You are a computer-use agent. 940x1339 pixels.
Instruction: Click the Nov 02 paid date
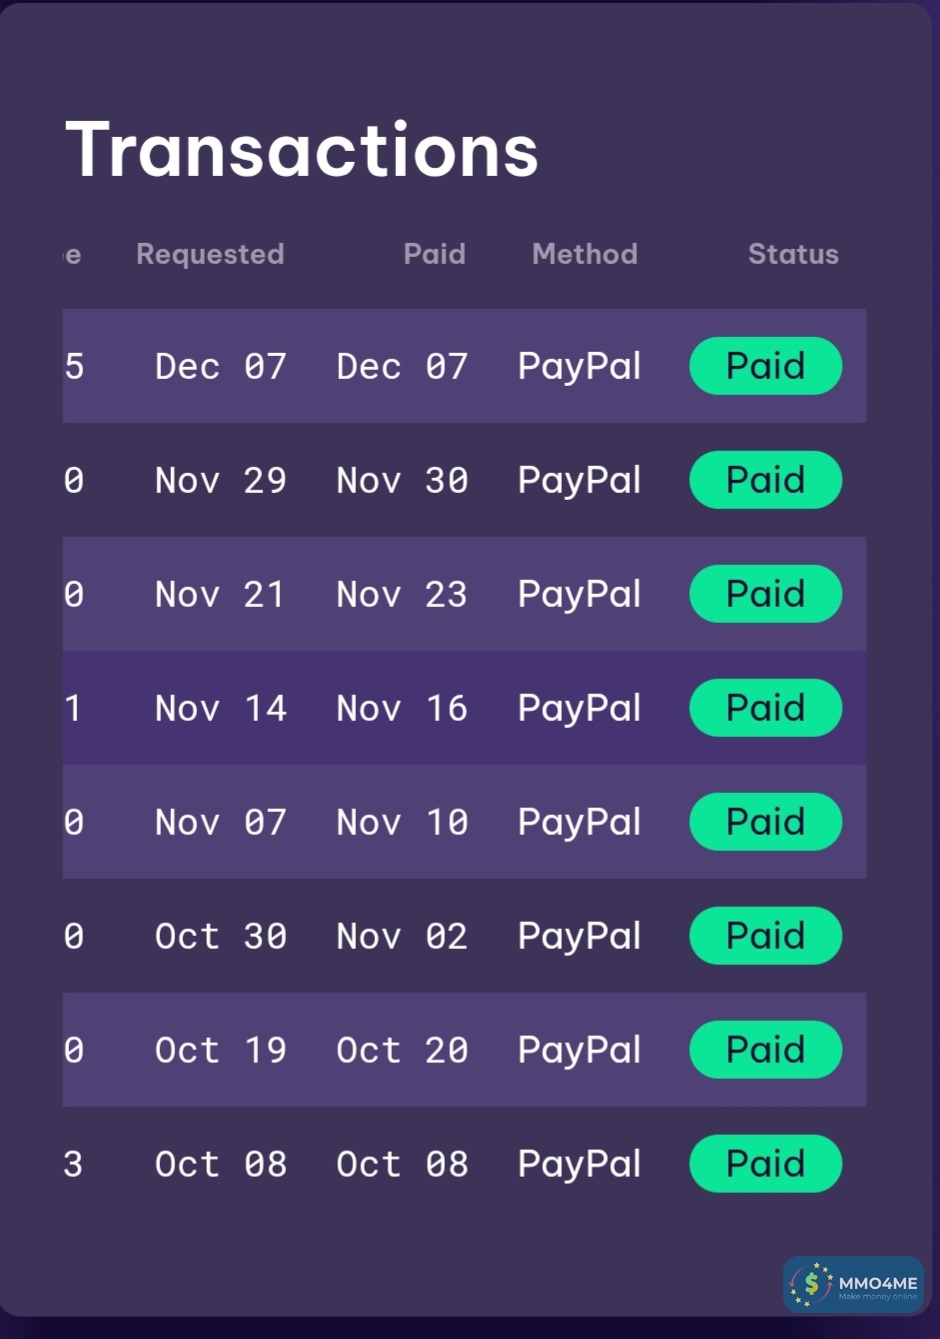pos(402,936)
